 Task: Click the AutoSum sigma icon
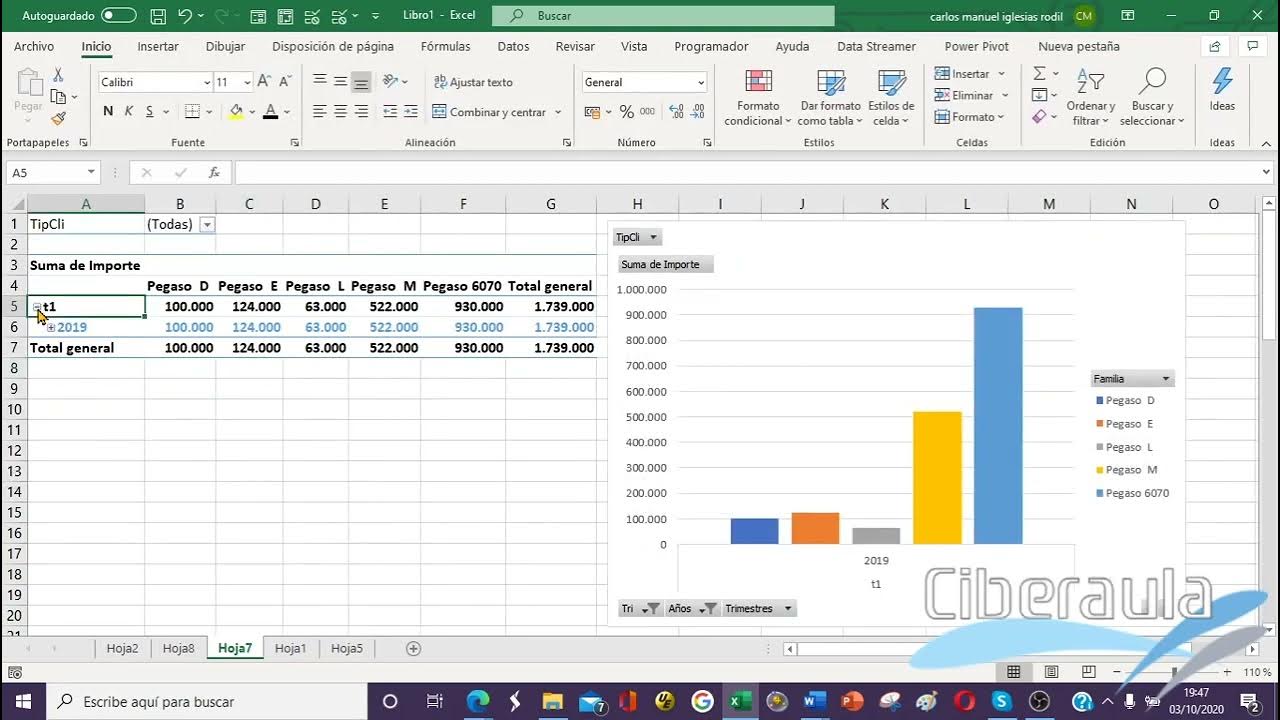pos(1039,74)
